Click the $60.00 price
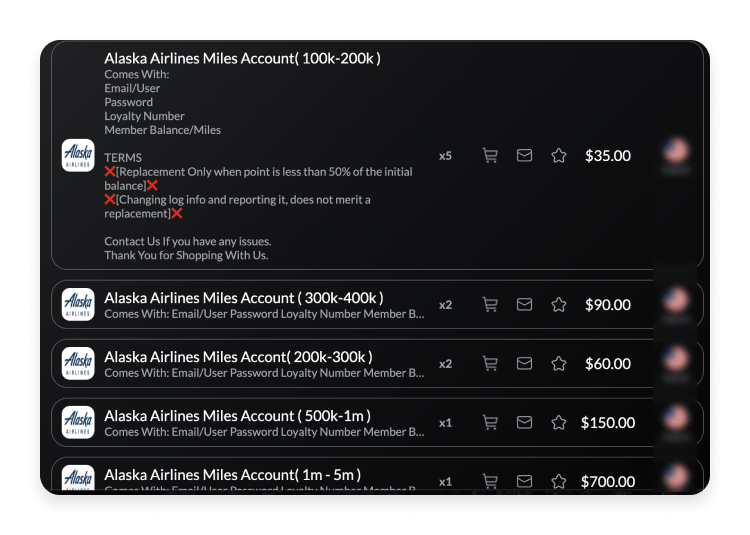This screenshot has width=750, height=535. 608,364
